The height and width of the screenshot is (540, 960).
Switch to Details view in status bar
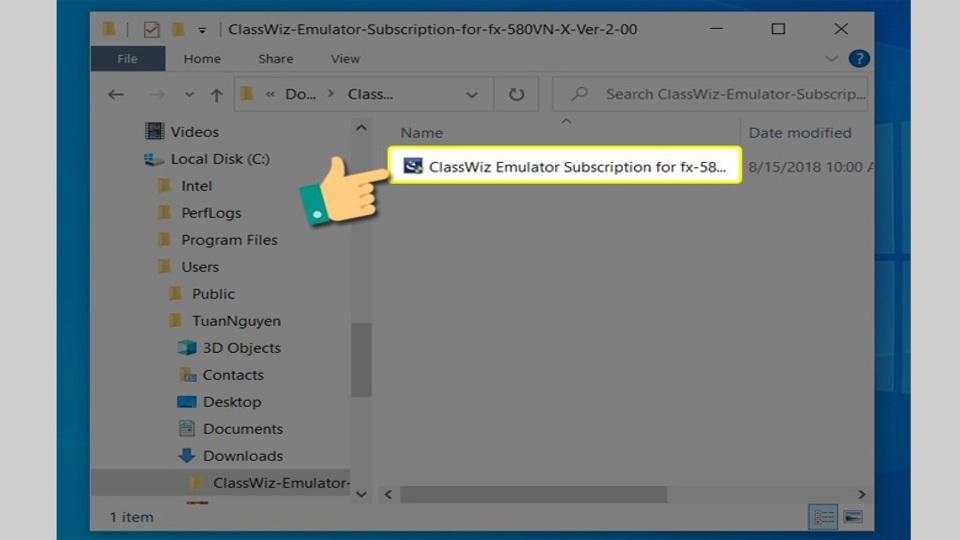823,517
